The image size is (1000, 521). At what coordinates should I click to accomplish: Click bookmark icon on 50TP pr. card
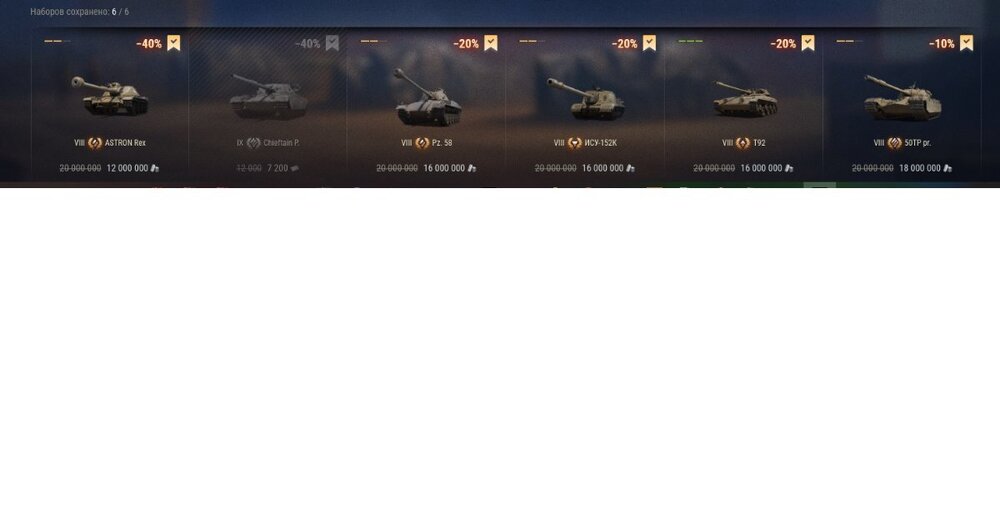point(967,43)
